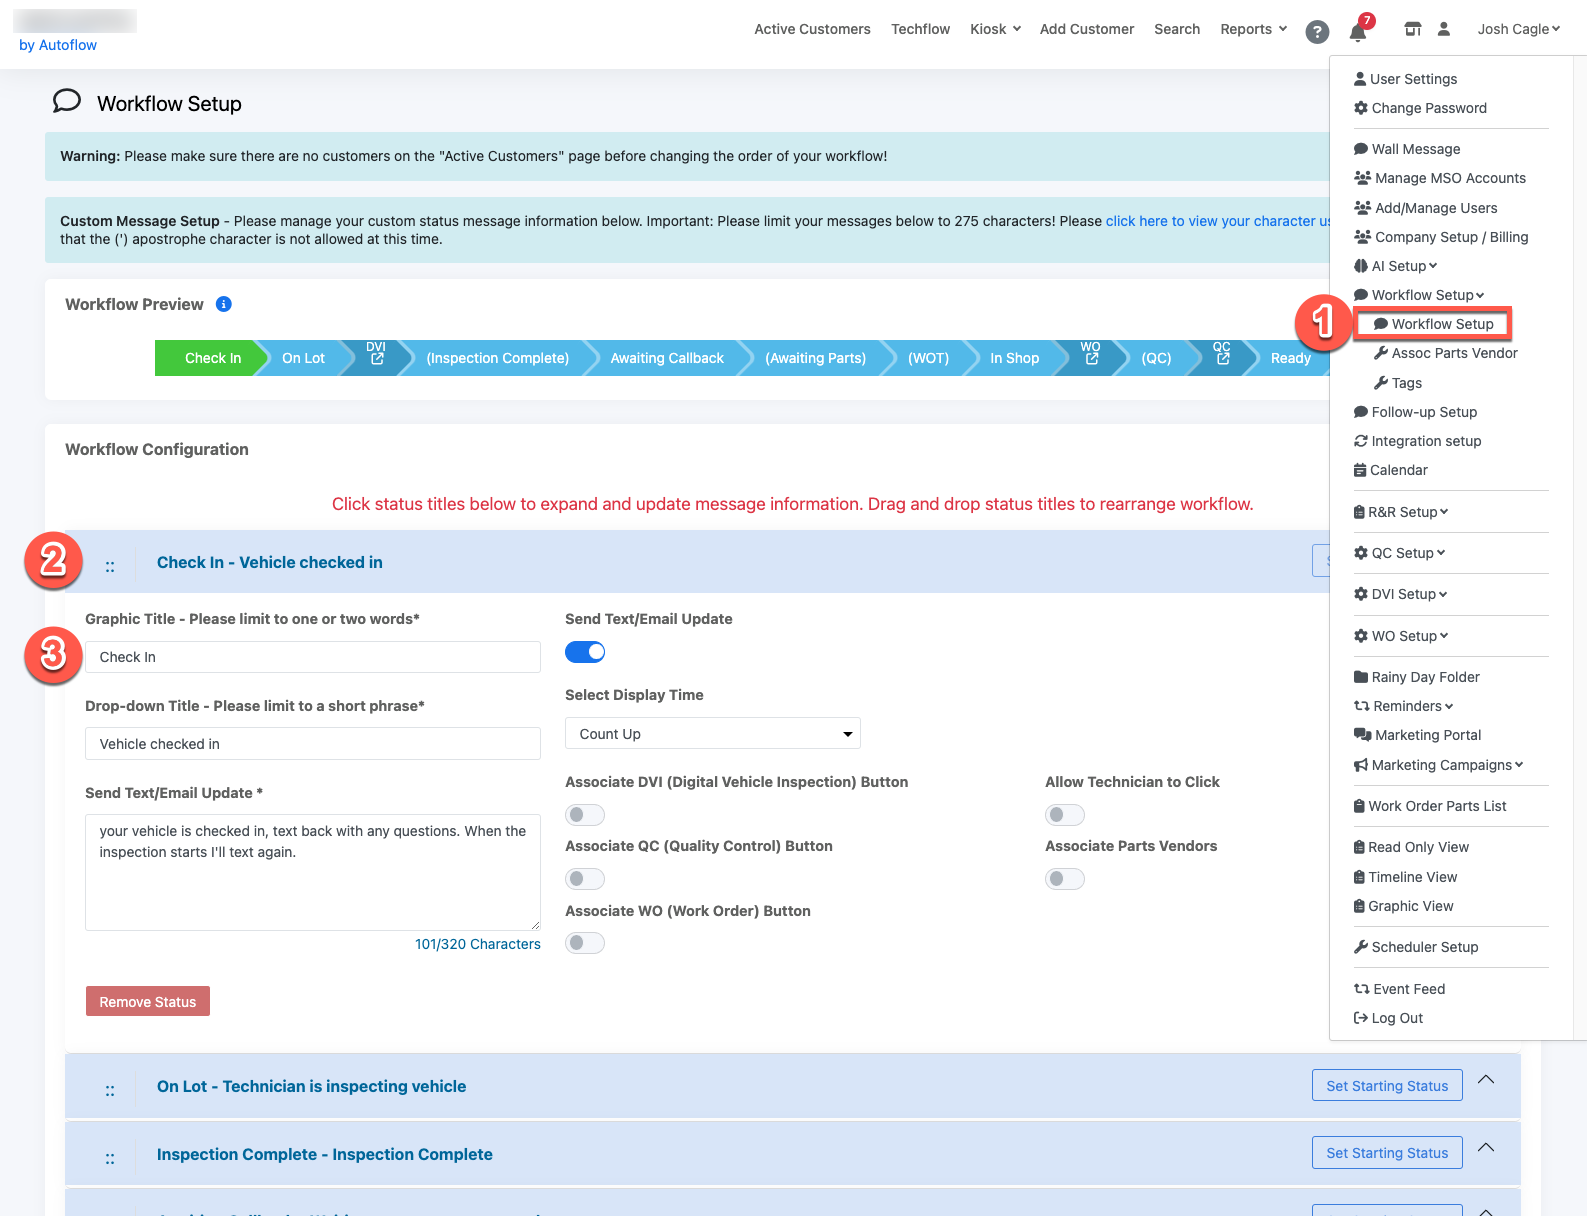Screen dimensions: 1587x1216
Task: Open Add Customer page
Action: tap(1087, 29)
